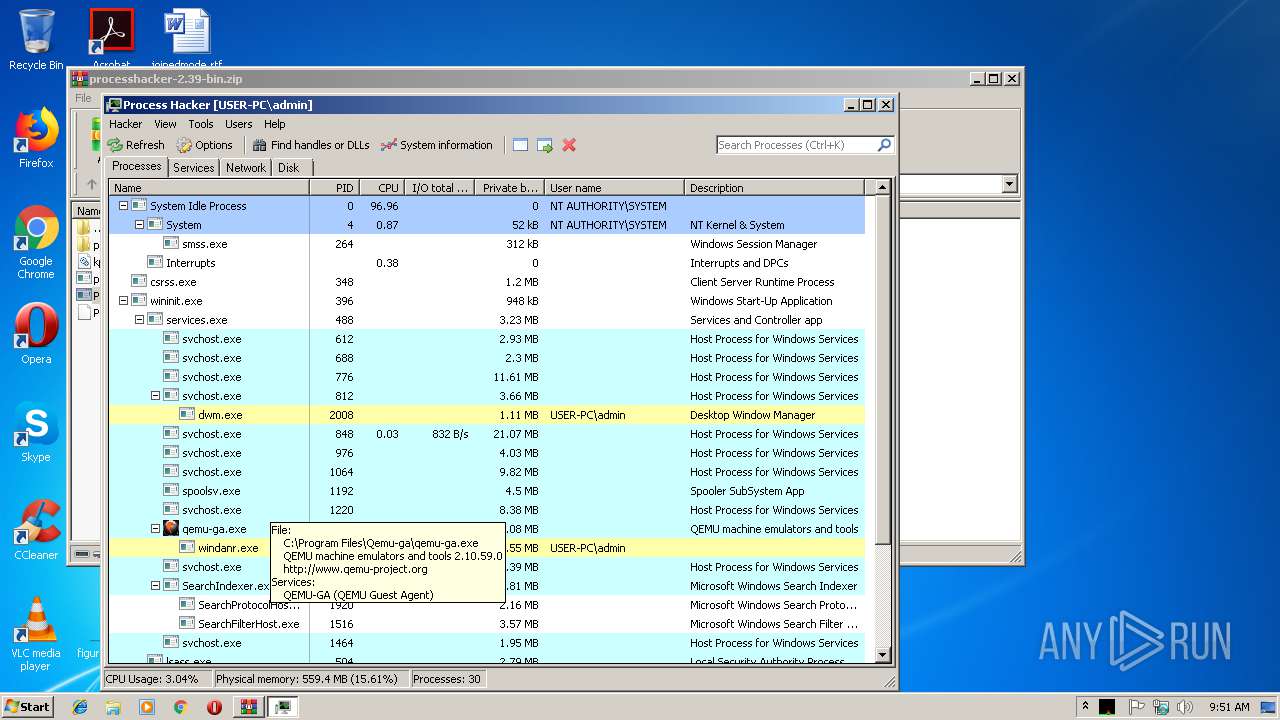Sort by the Private bytes column header

coord(509,187)
